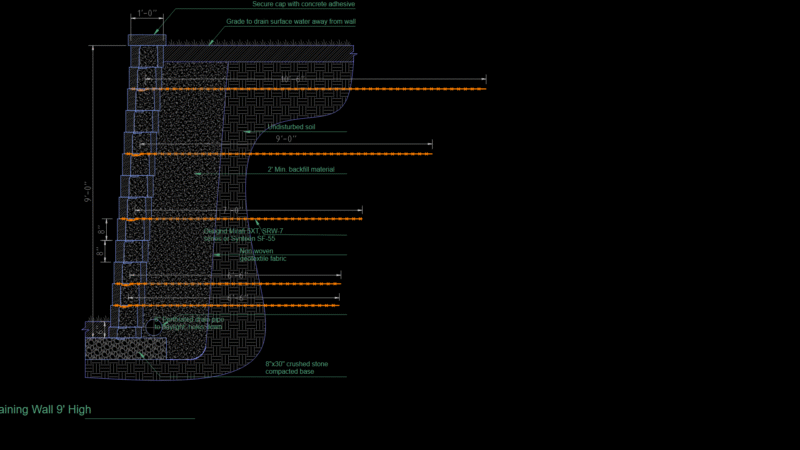This screenshot has width=800, height=450.
Task: Select the '8"x30" crushed stone compacted base' note
Action: click(x=296, y=368)
